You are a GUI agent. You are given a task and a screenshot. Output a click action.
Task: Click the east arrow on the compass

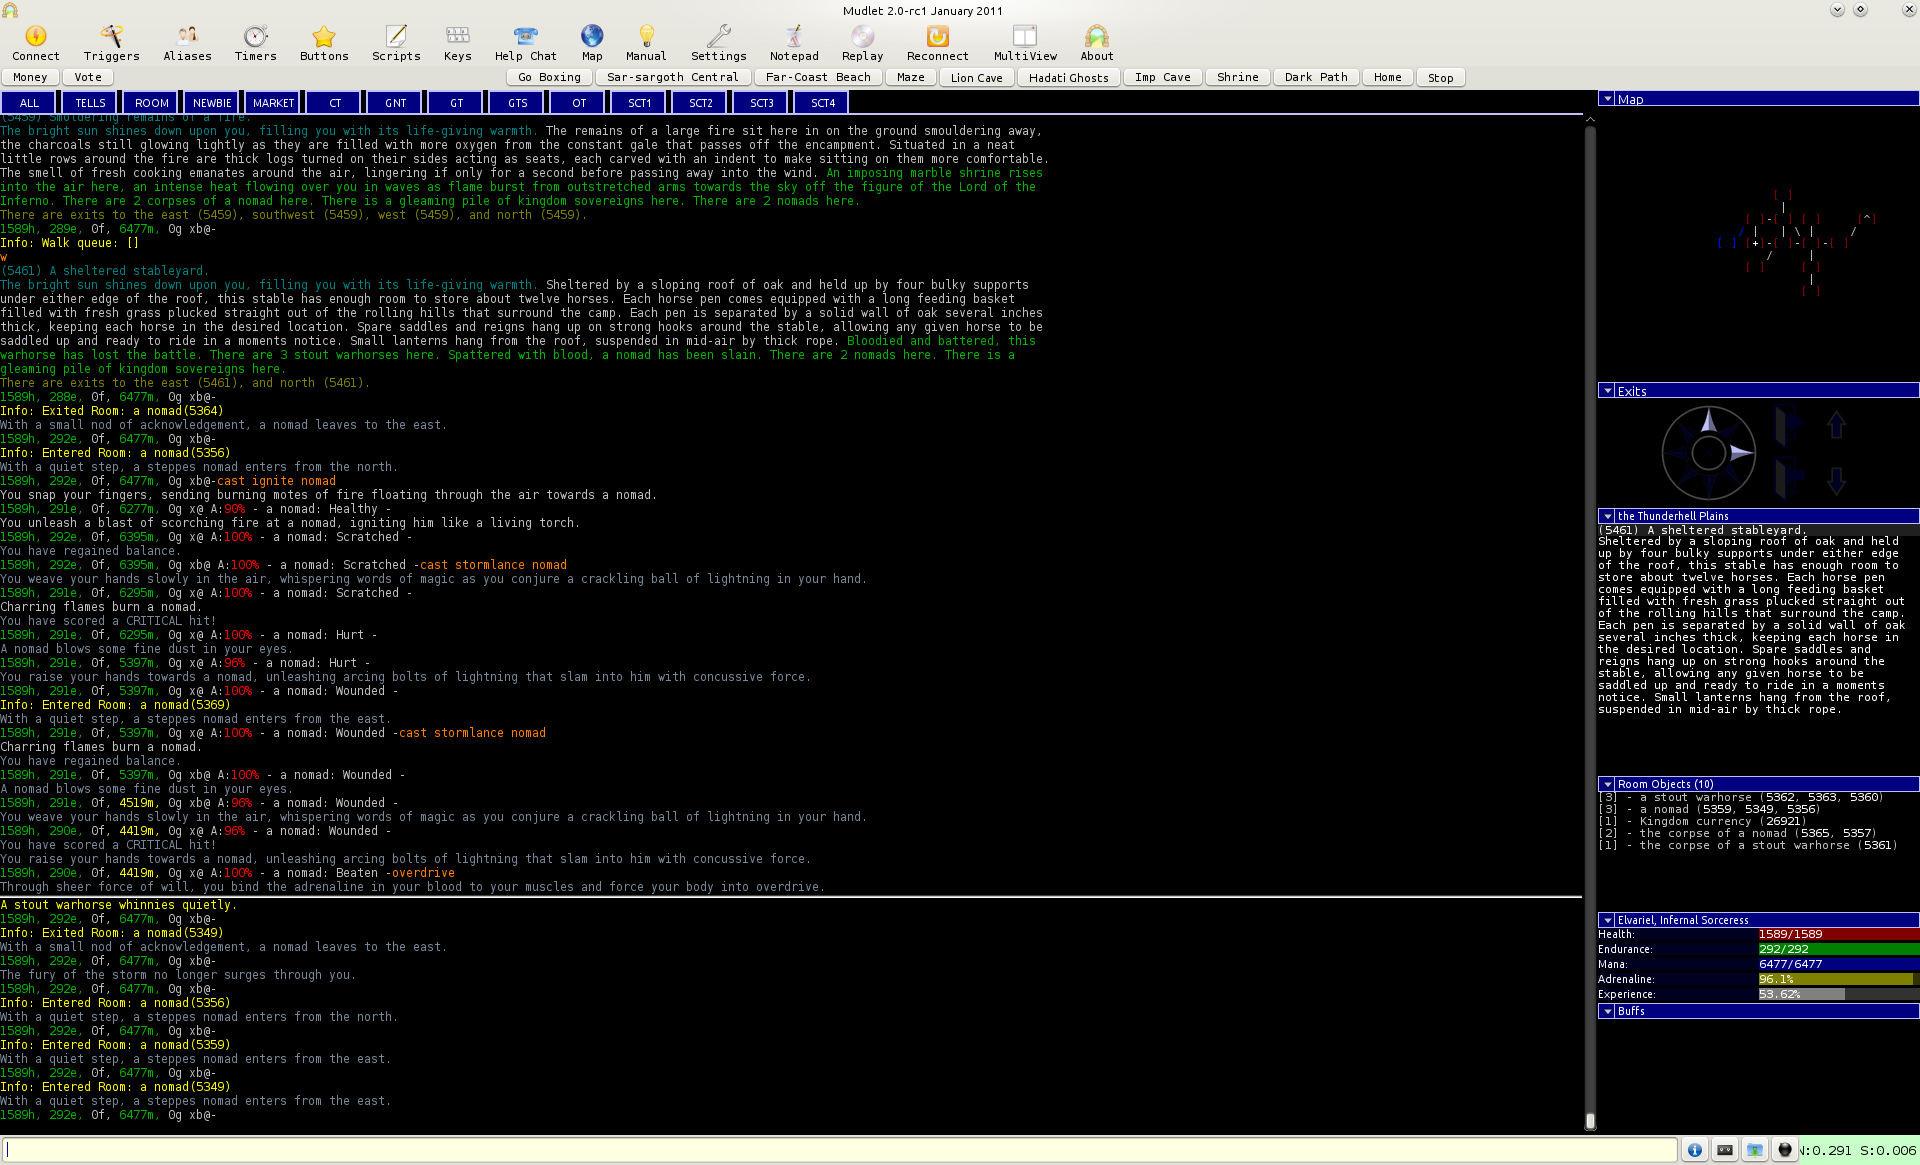point(1741,453)
